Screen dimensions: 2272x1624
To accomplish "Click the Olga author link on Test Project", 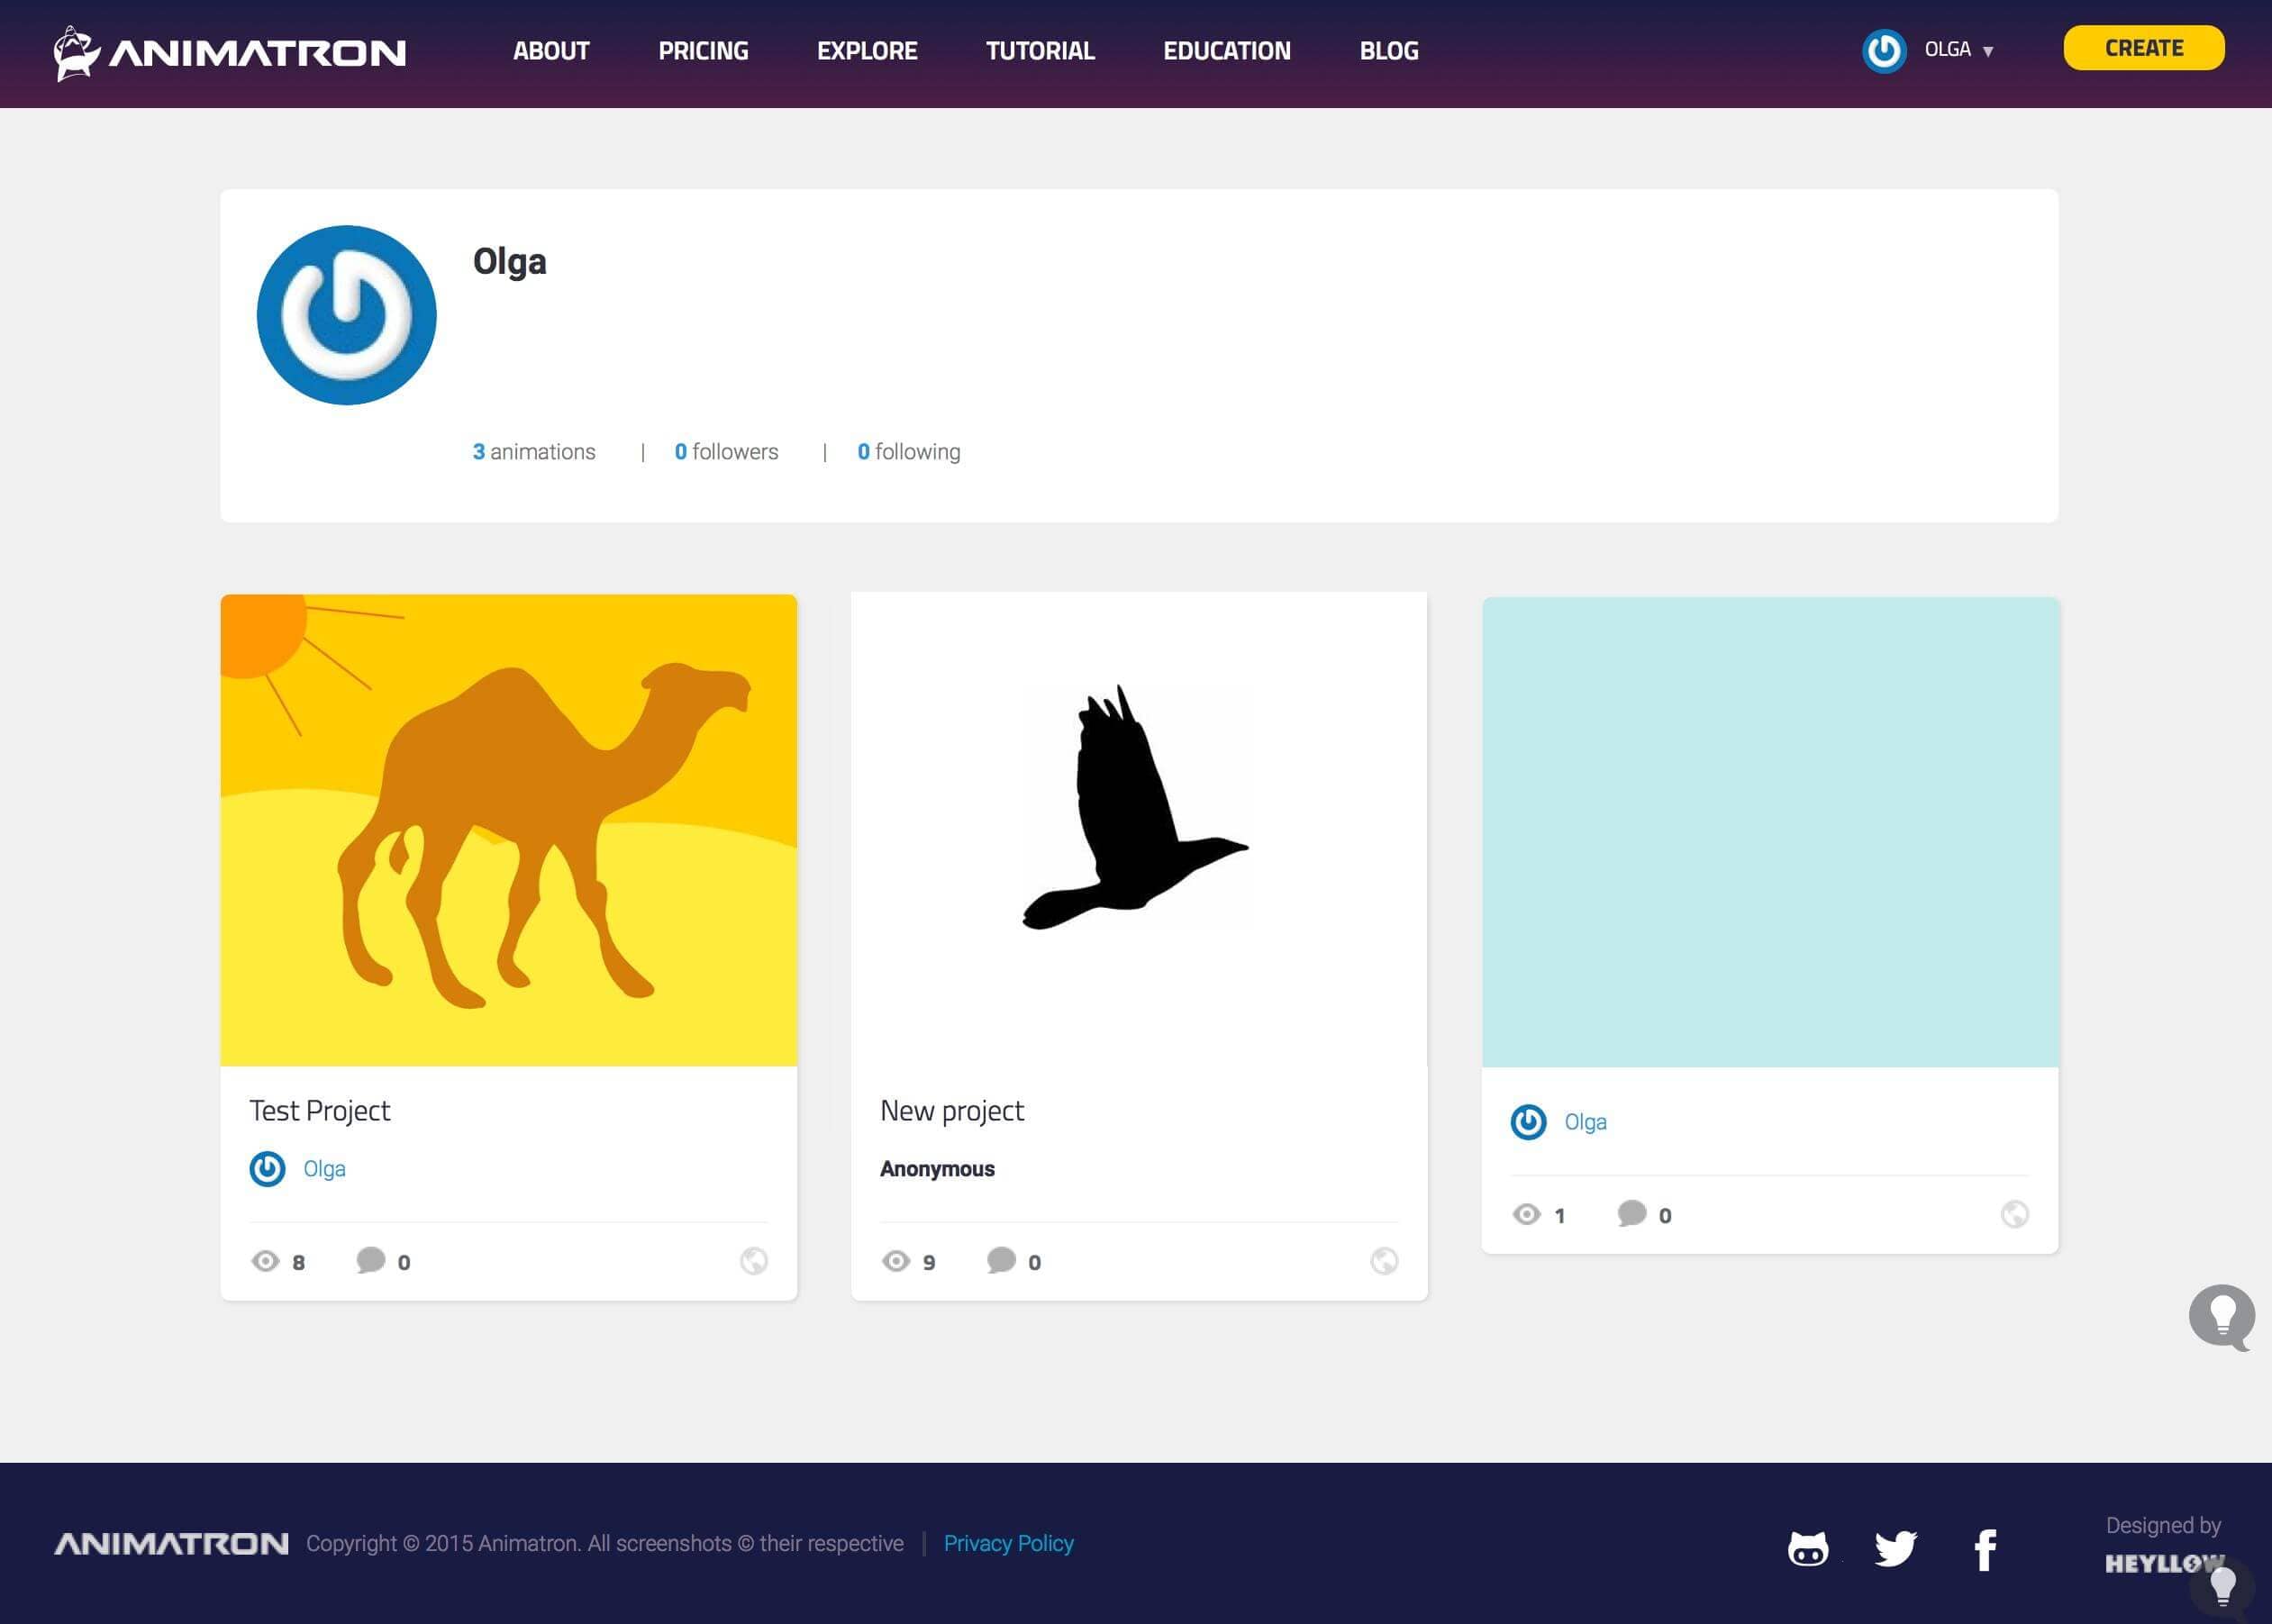I will click(324, 1169).
